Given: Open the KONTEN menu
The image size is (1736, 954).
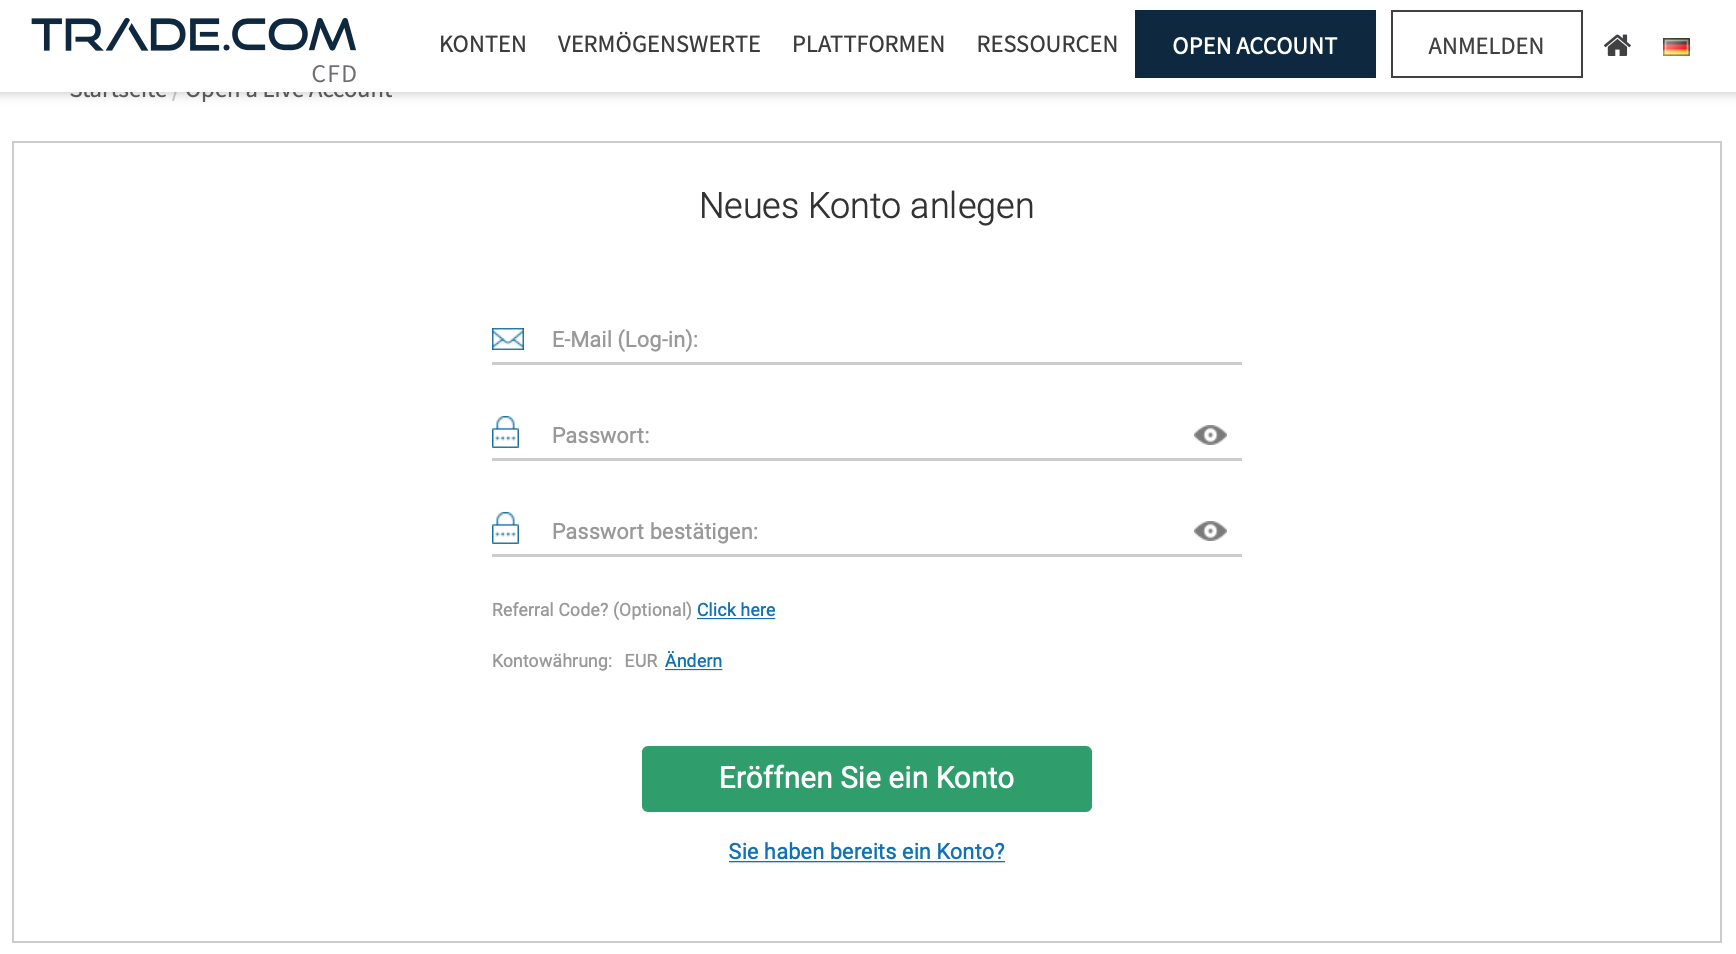Looking at the screenshot, I should [x=483, y=45].
